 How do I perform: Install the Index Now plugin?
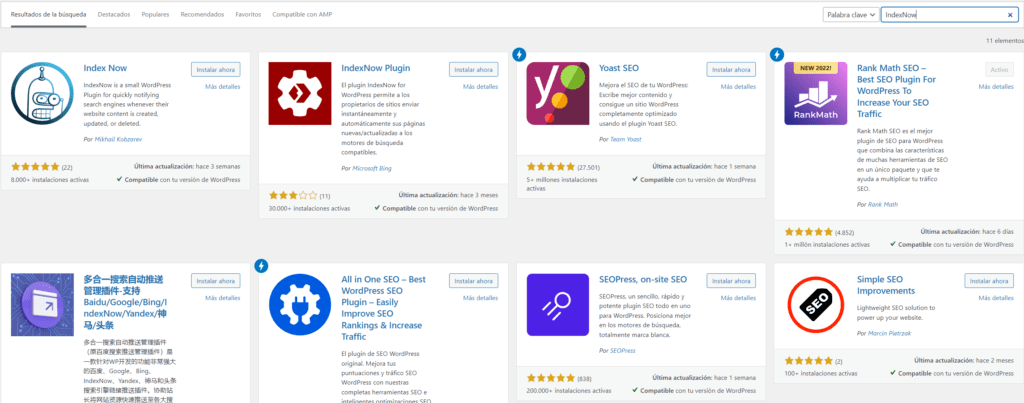click(x=216, y=69)
